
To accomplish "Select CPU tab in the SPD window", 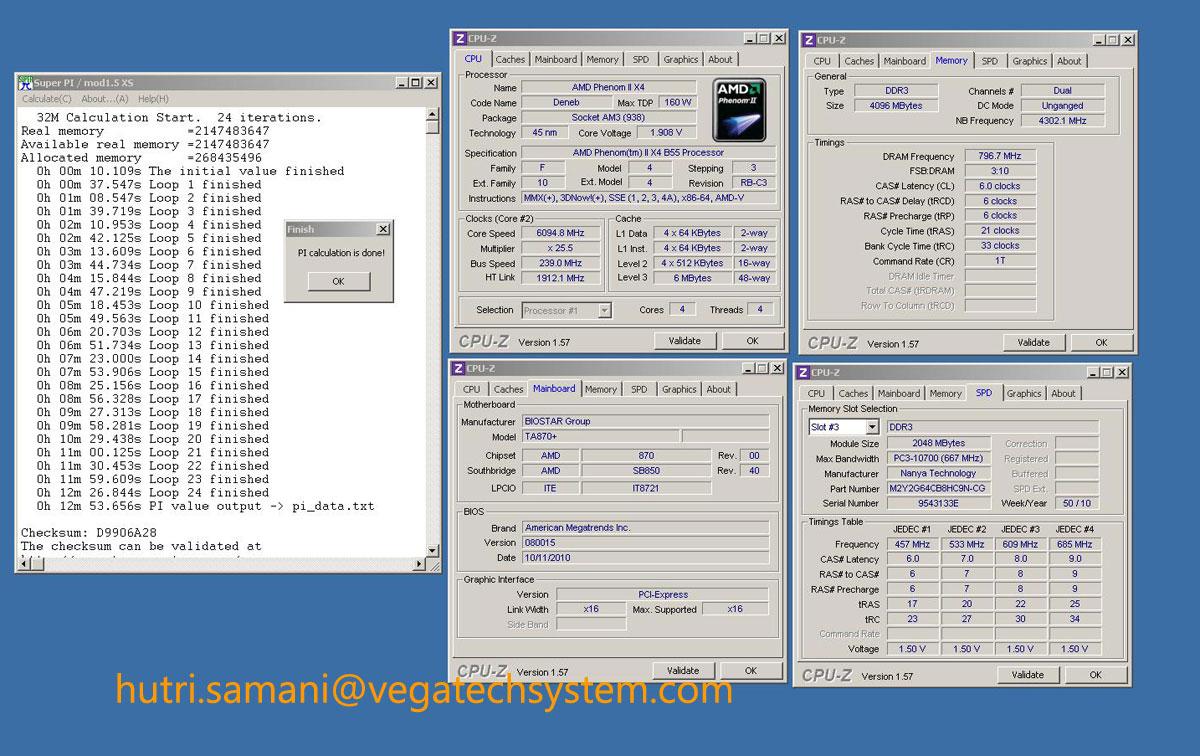I will click(816, 394).
